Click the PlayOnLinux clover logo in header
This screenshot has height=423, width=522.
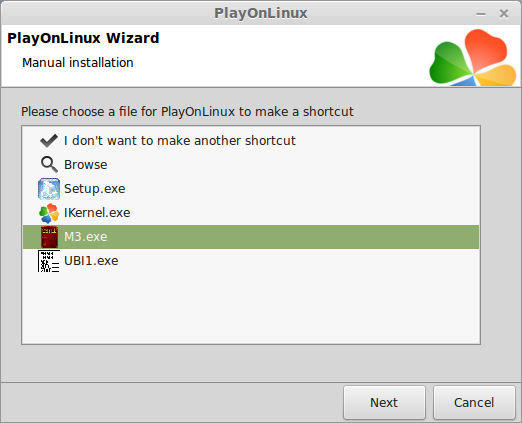pyautogui.click(x=473, y=57)
